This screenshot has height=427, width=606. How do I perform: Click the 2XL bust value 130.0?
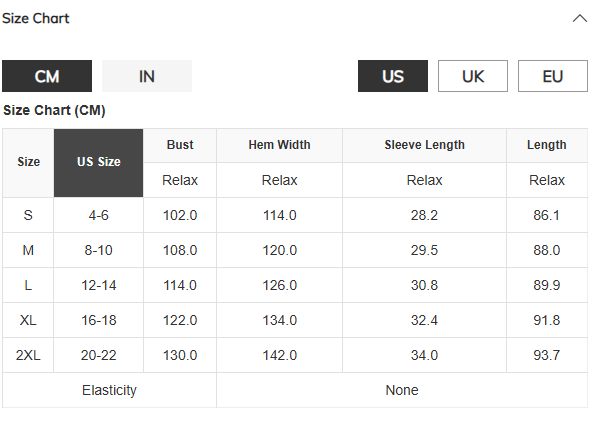180,355
